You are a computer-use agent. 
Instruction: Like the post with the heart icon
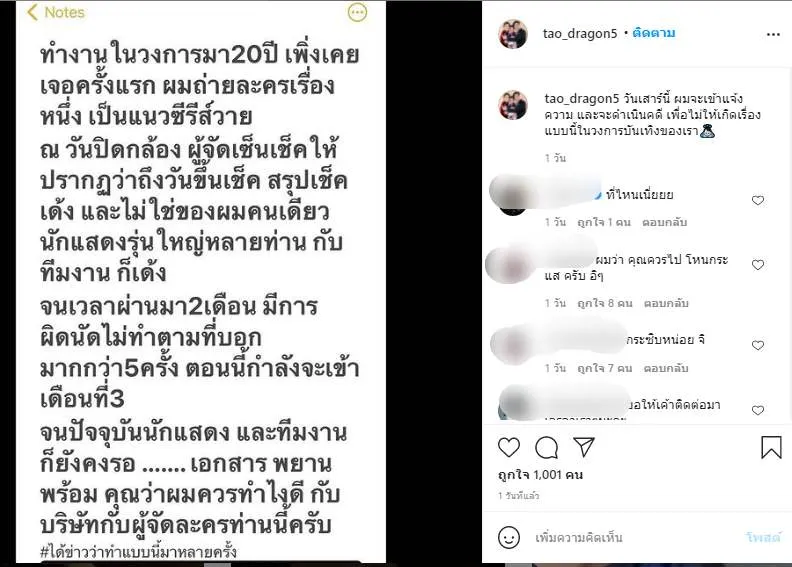click(509, 447)
